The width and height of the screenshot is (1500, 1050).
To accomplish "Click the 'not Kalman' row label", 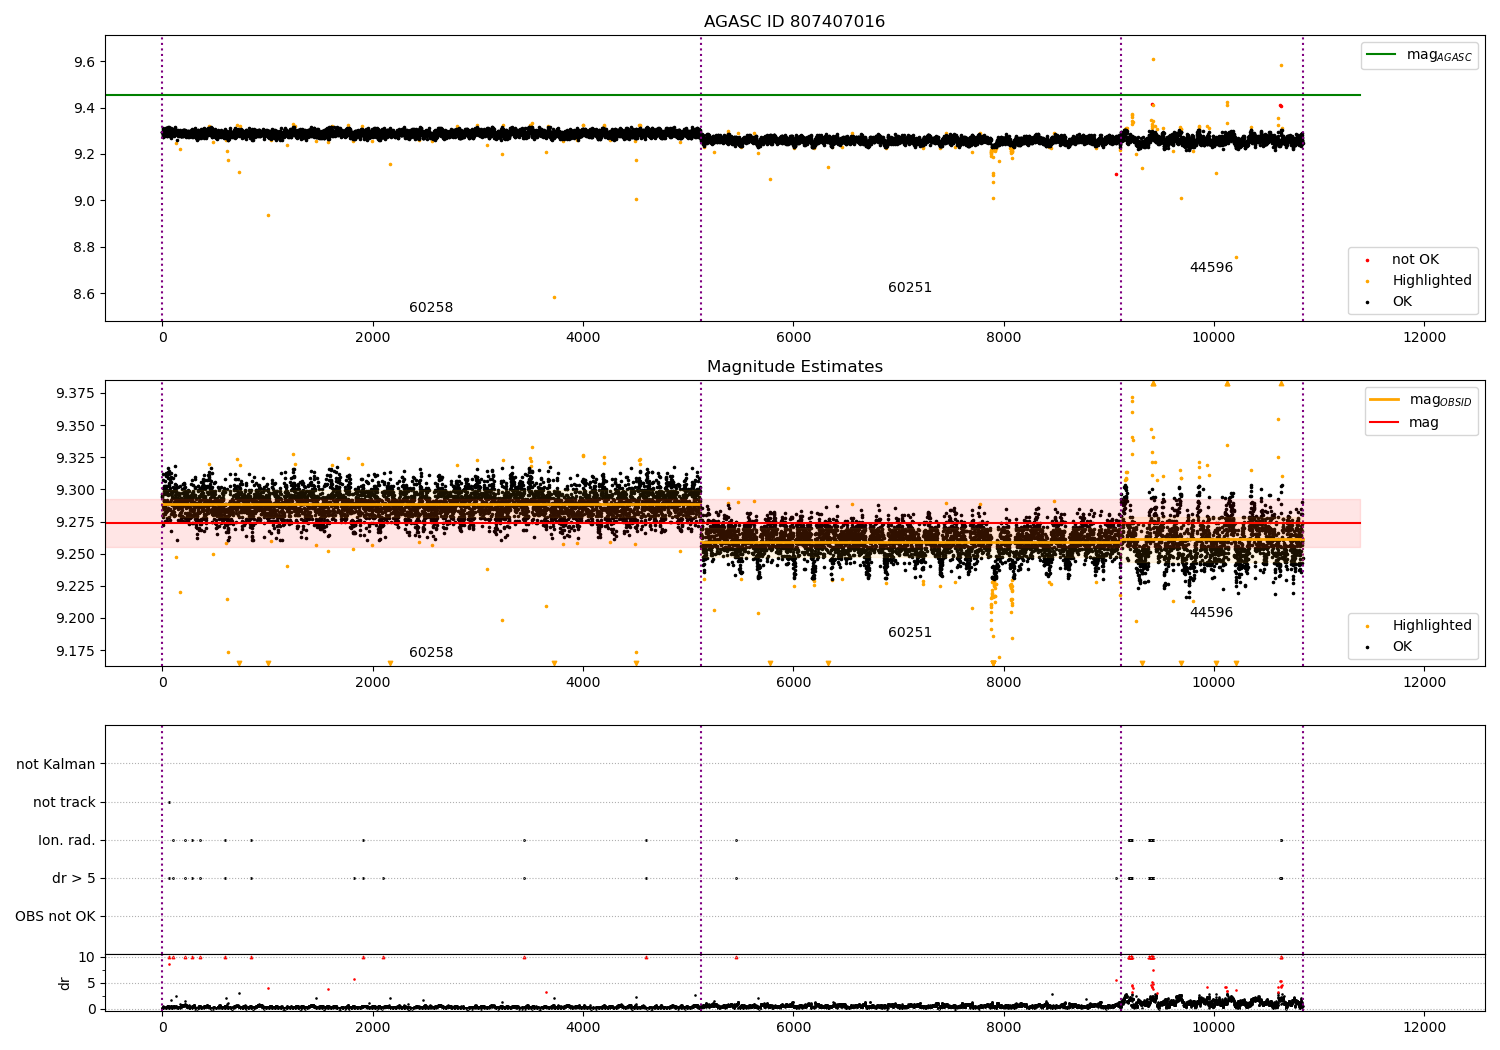I will point(56,765).
